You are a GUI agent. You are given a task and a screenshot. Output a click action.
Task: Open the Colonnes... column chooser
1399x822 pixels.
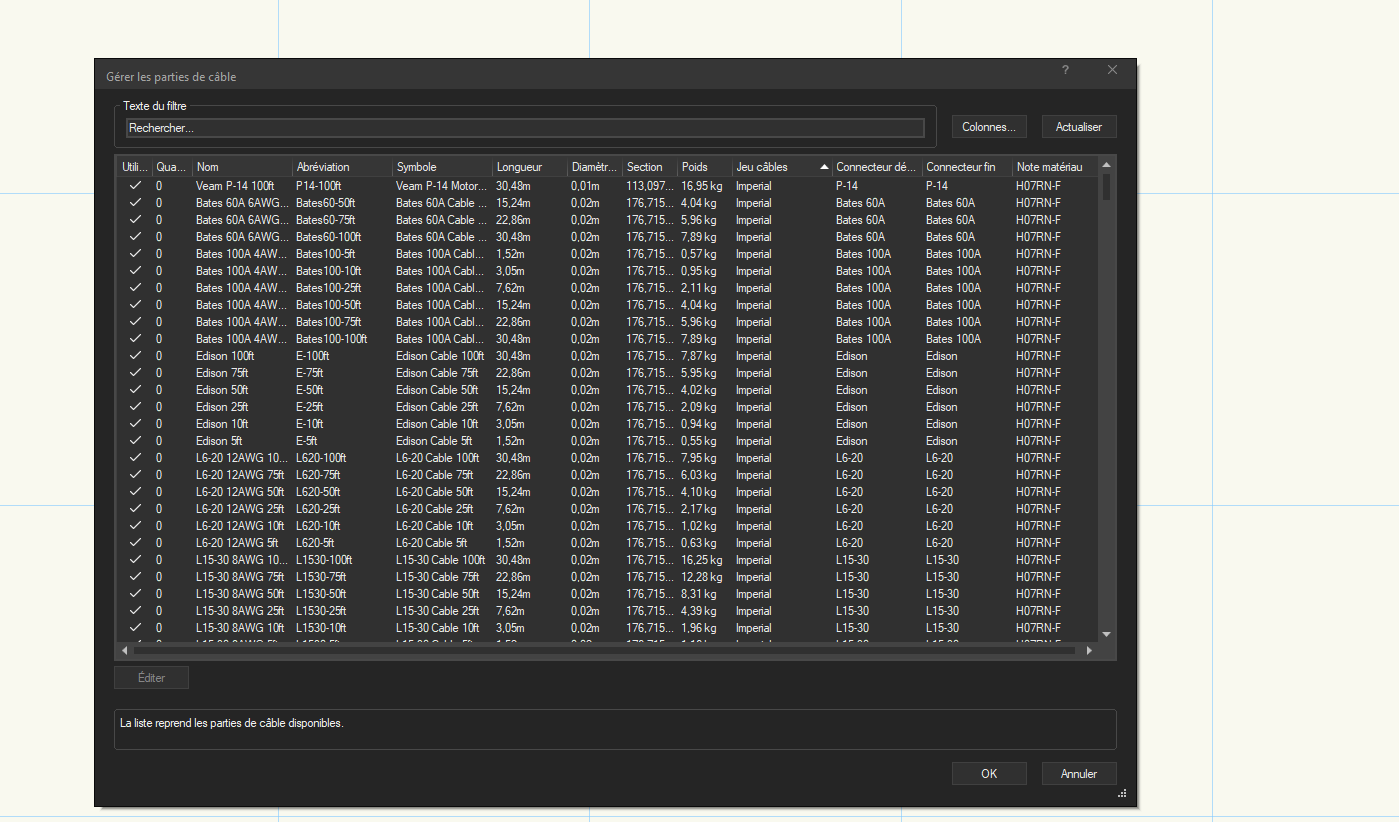[x=988, y=127]
